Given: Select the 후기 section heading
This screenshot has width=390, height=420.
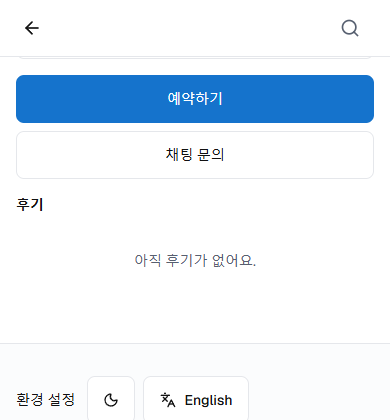Looking at the screenshot, I should [x=30, y=204].
